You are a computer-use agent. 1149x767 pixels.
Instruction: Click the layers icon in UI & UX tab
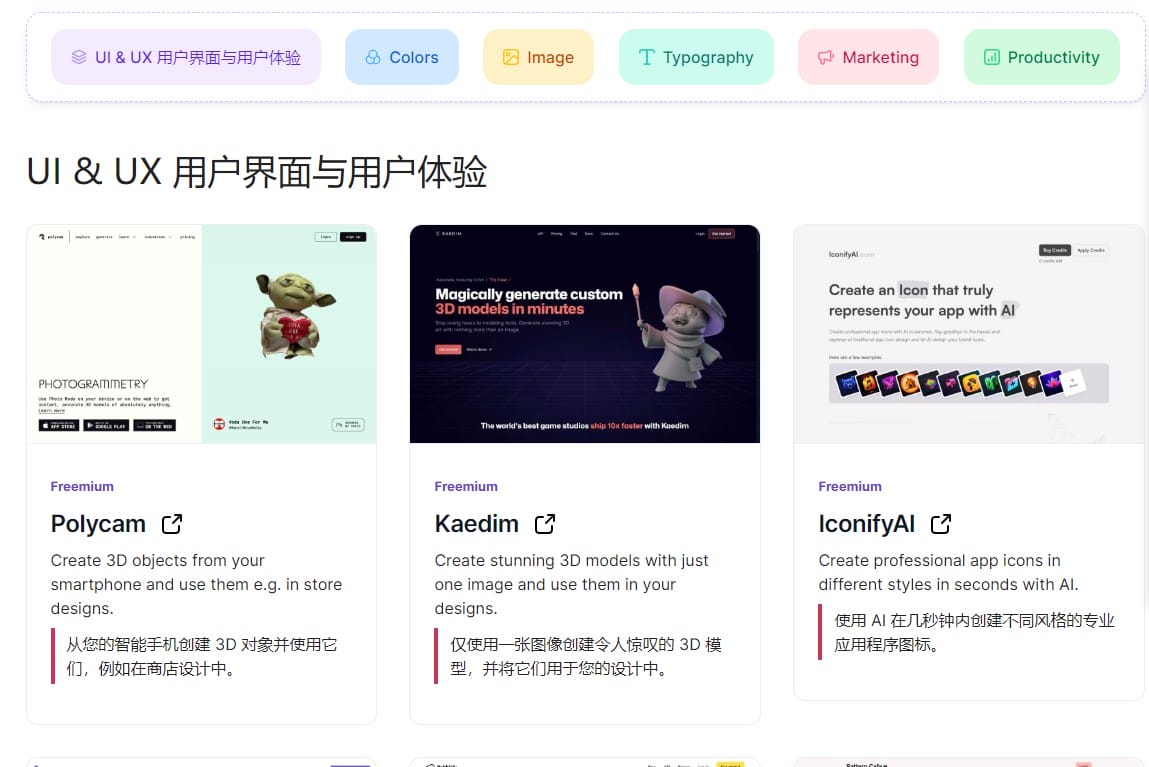click(79, 57)
